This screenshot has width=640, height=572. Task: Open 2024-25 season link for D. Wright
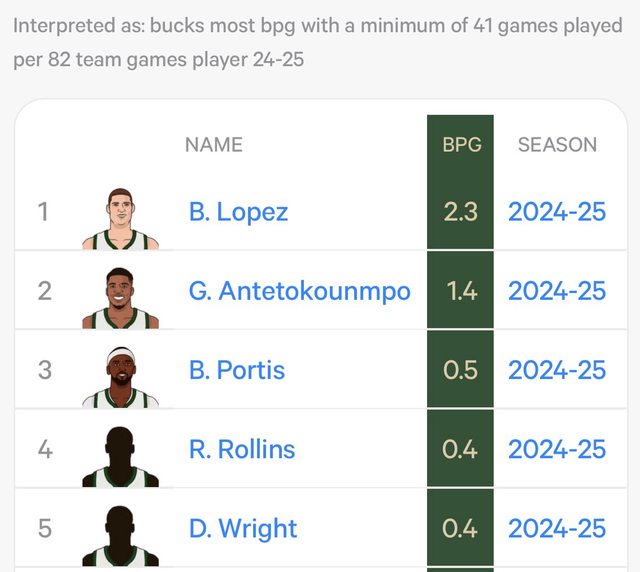click(x=557, y=528)
